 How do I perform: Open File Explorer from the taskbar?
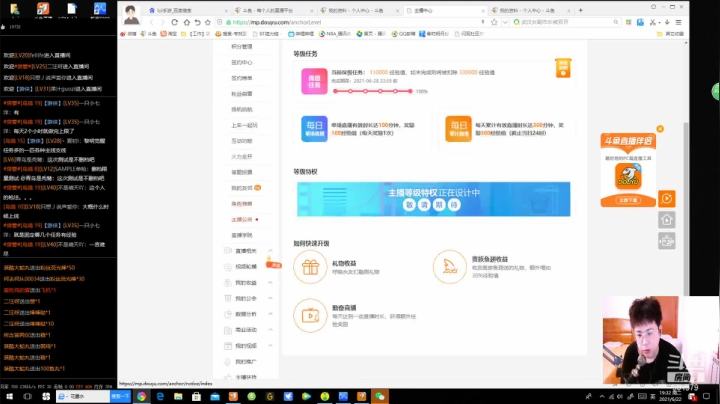point(178,396)
